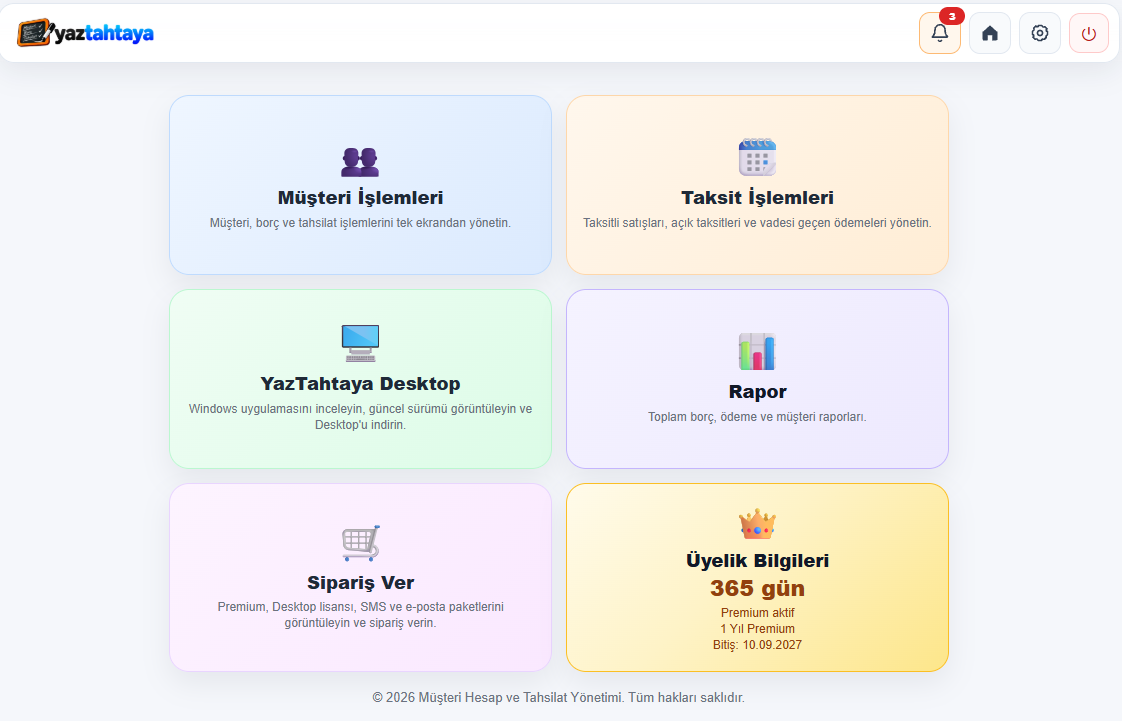Go to home via house icon
This screenshot has height=721, width=1122.
click(990, 33)
